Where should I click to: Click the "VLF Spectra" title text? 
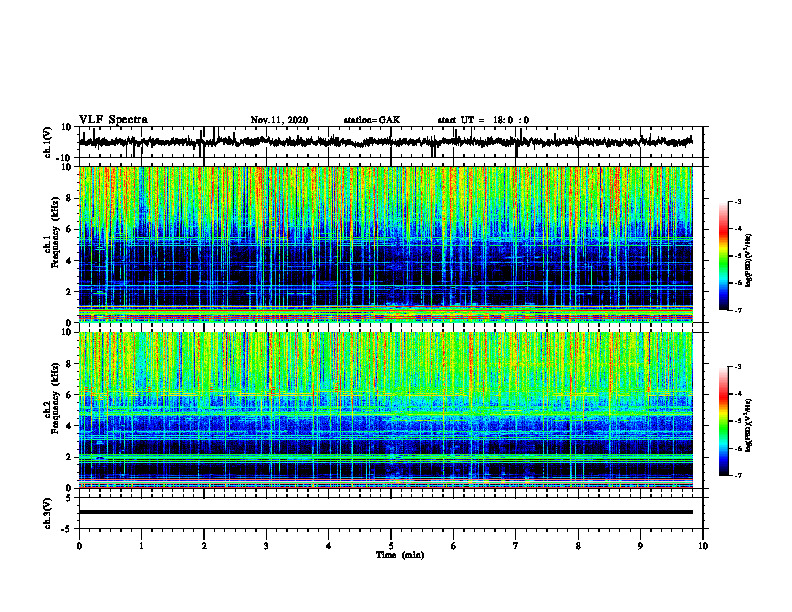pos(113,120)
